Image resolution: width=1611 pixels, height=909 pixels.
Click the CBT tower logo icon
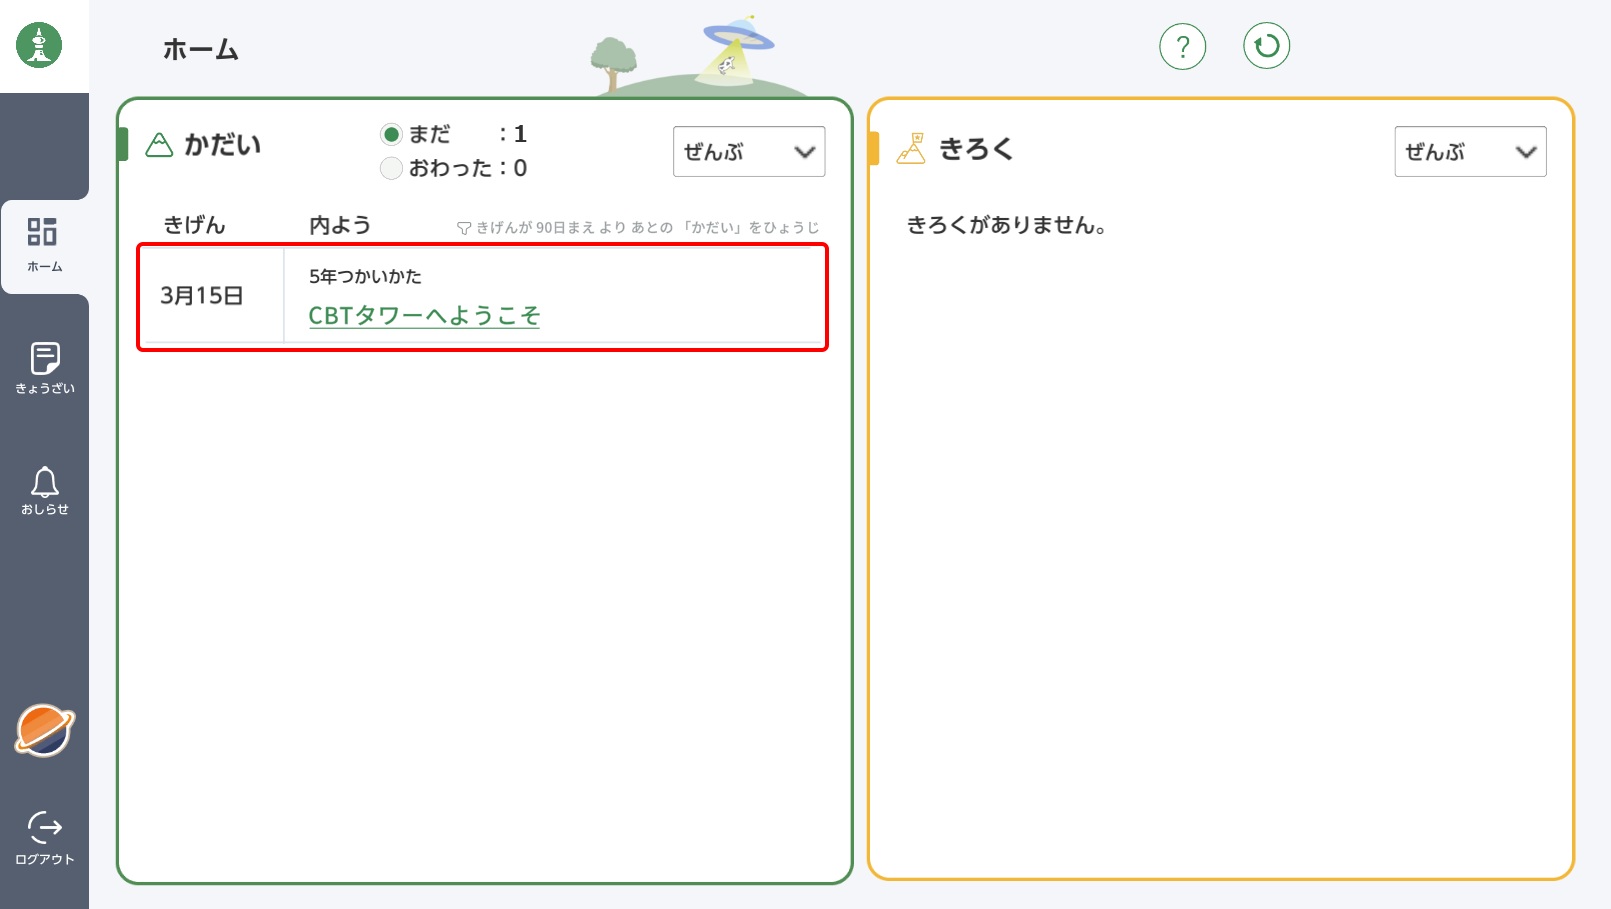pos(39,45)
